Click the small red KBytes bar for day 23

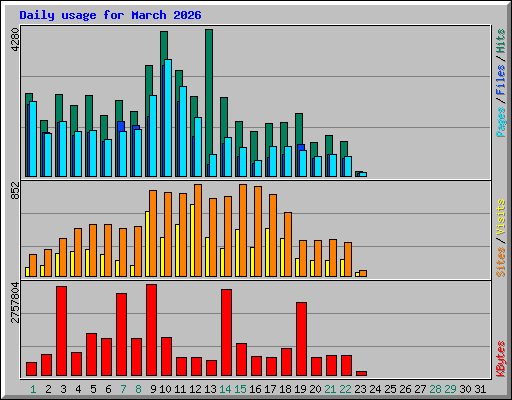361,374
